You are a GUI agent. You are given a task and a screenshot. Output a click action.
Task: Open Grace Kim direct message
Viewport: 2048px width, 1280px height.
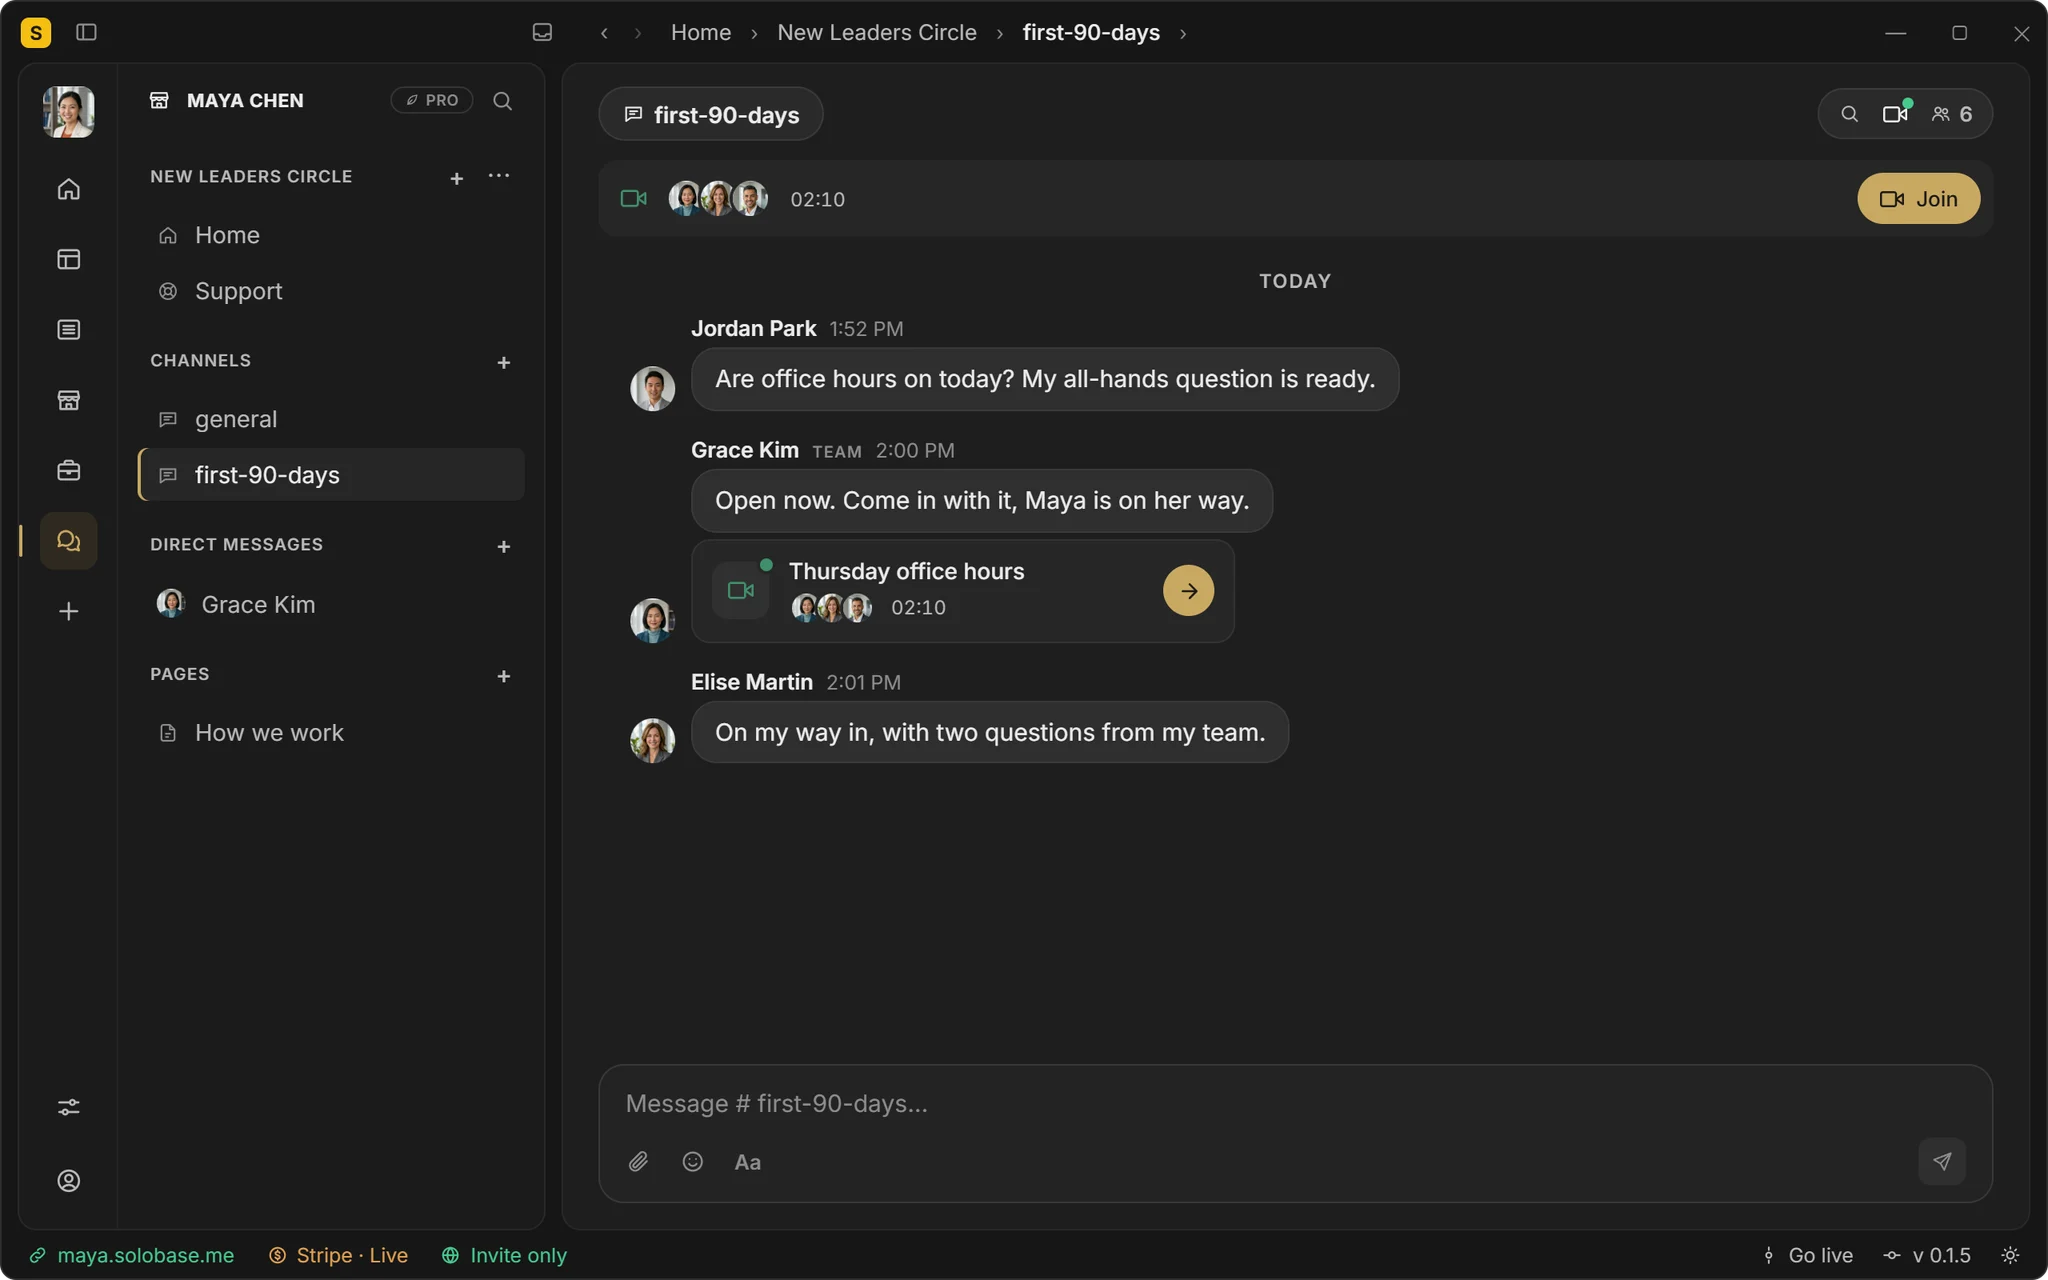coord(331,604)
